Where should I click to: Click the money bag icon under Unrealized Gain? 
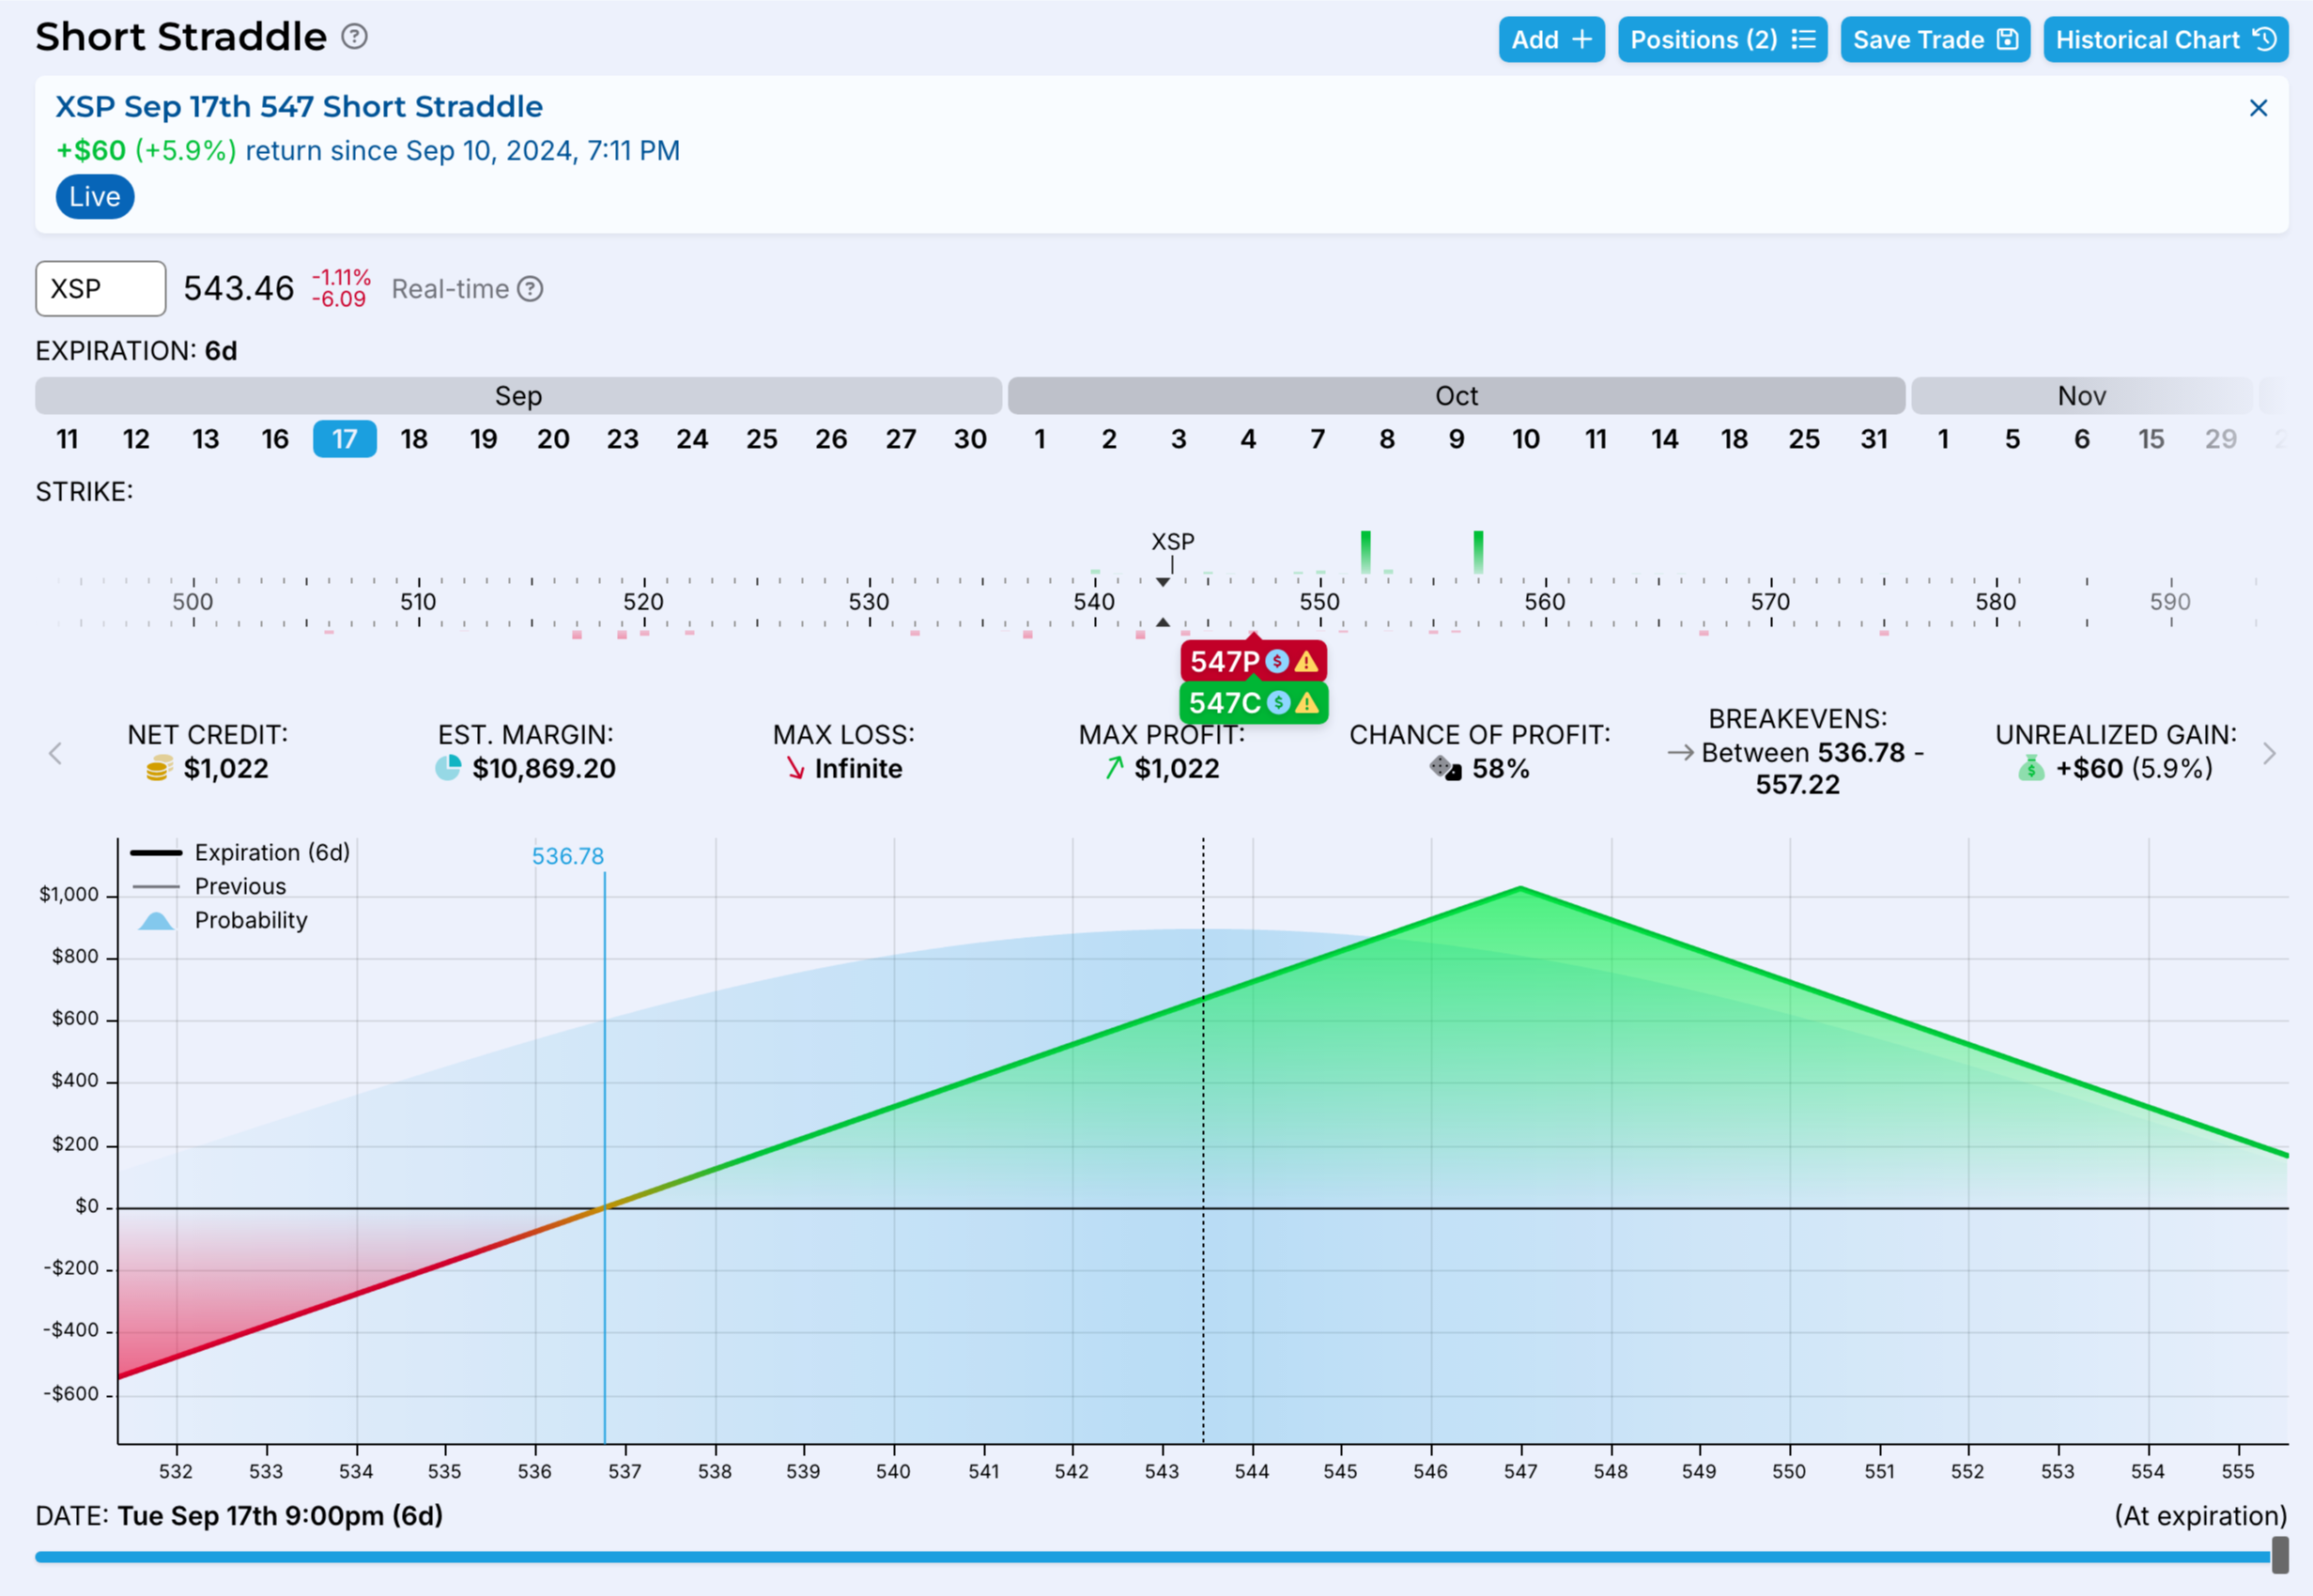2031,768
